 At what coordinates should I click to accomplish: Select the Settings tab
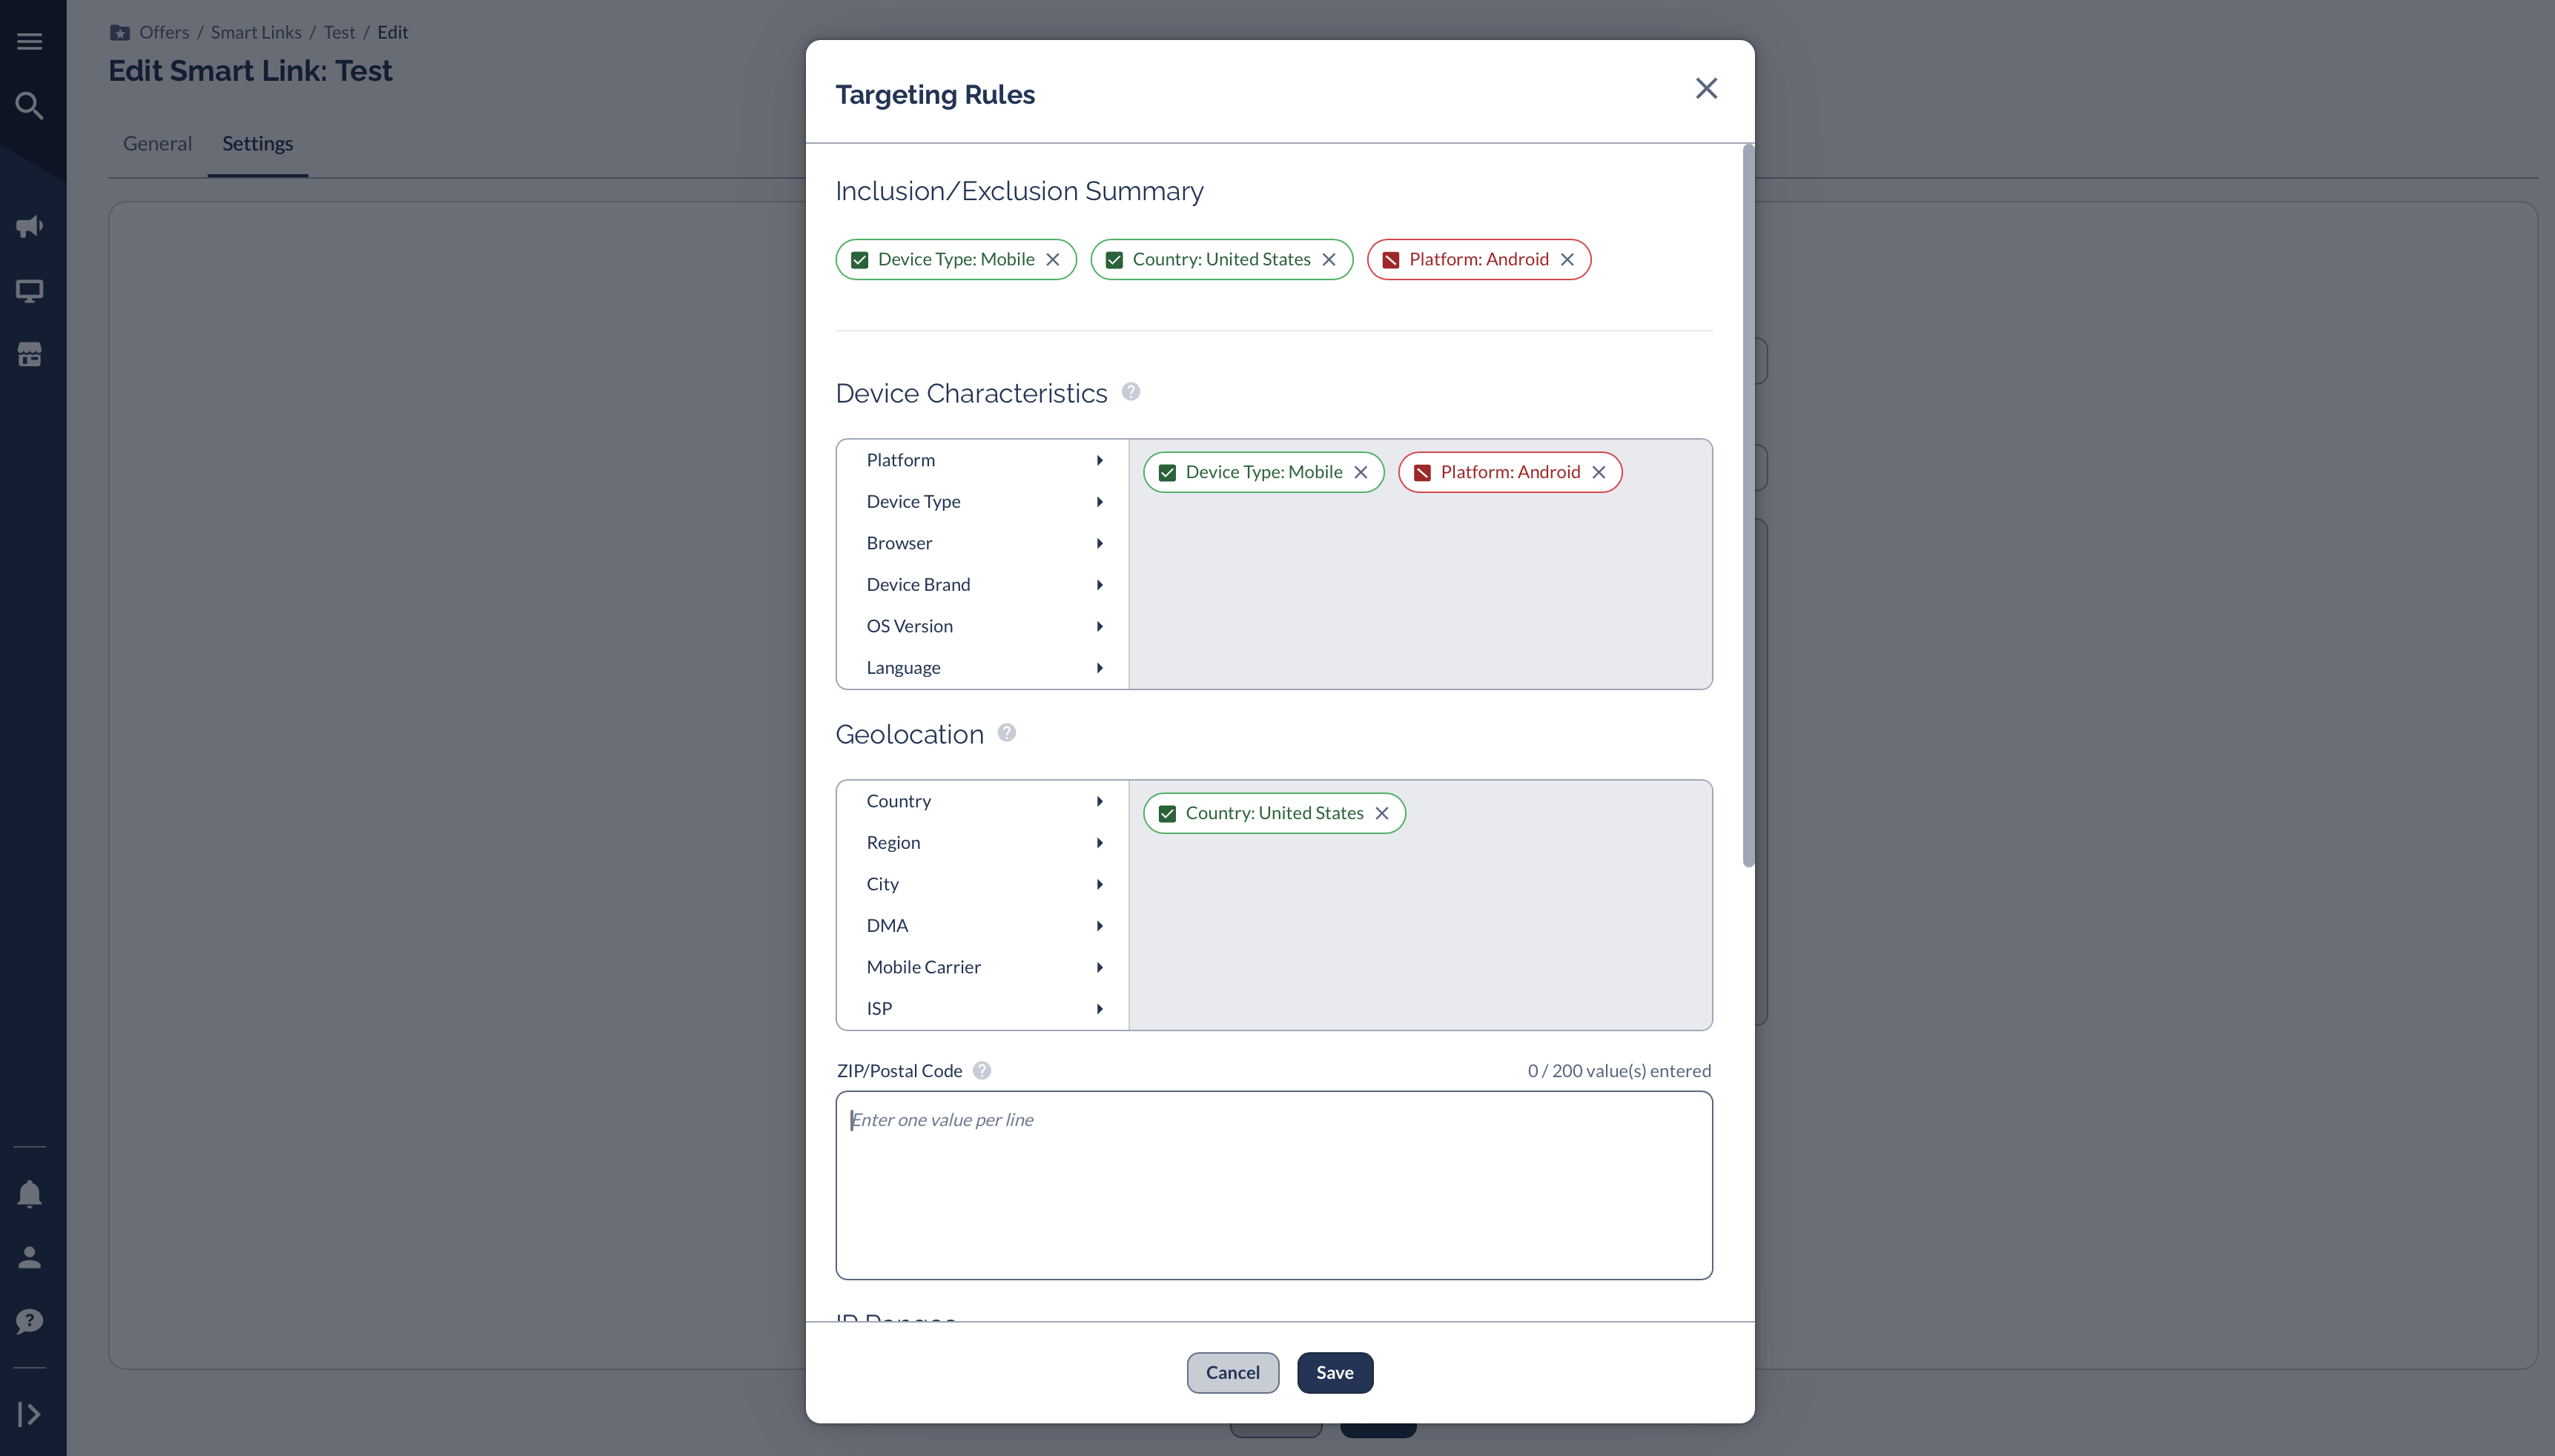click(257, 143)
